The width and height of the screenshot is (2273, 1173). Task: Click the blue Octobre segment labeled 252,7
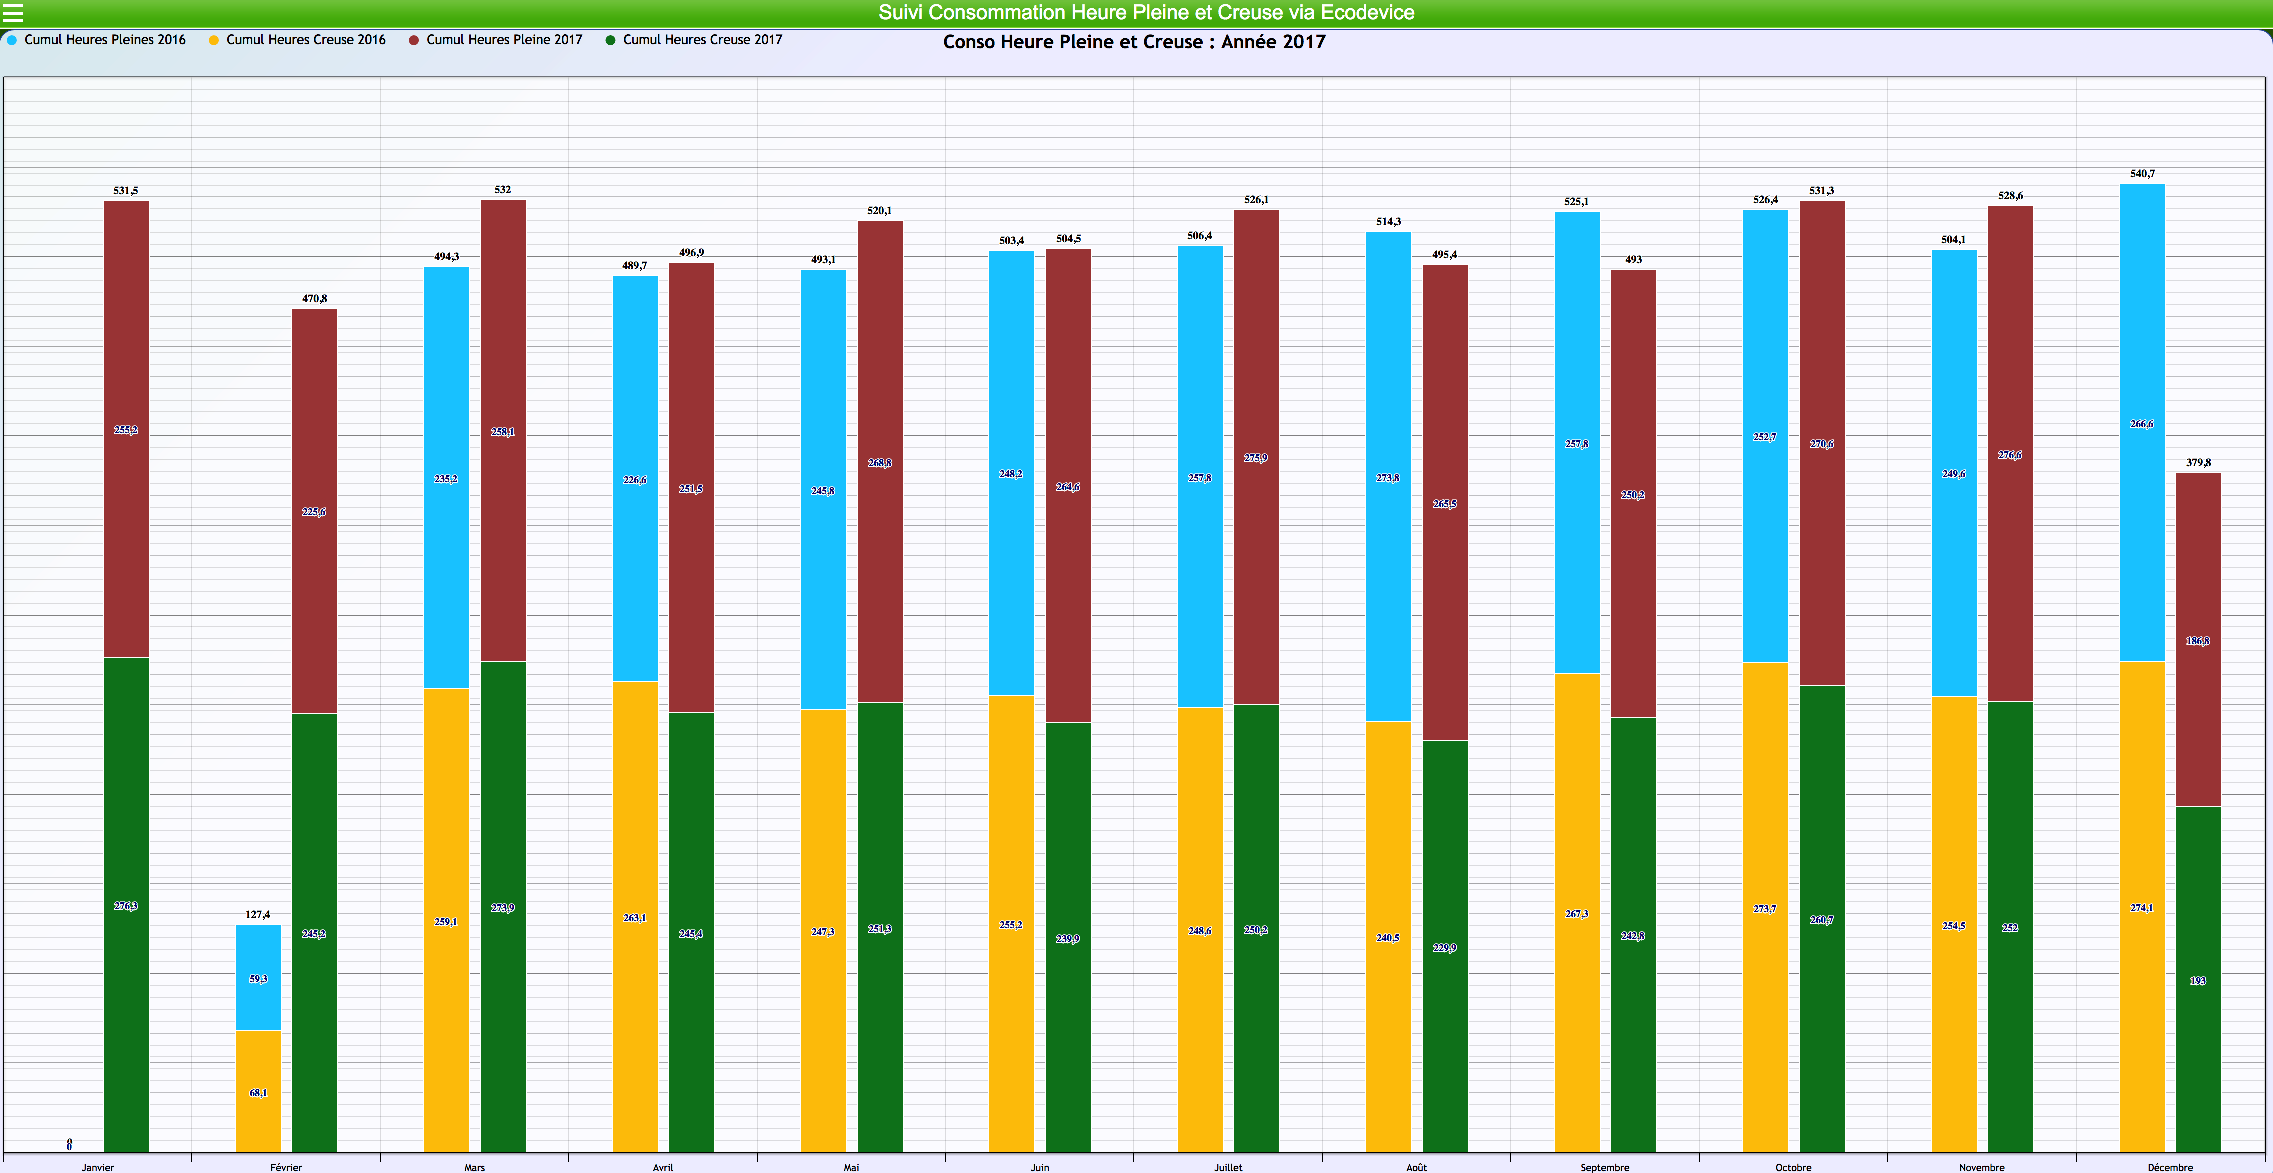[x=1765, y=436]
